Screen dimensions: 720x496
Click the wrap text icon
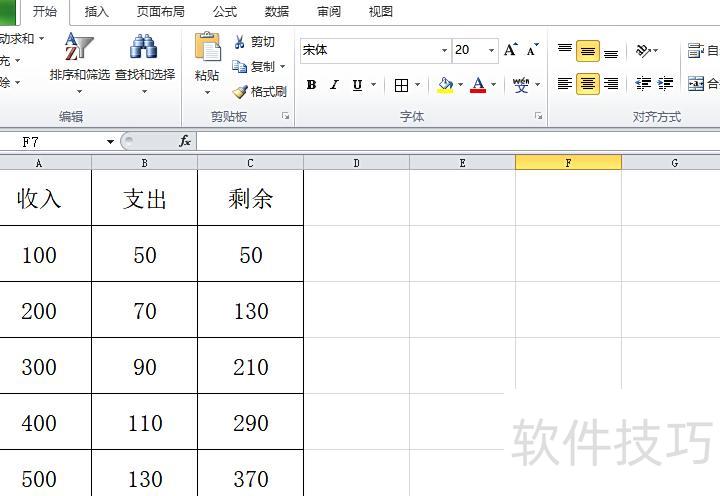(x=695, y=50)
